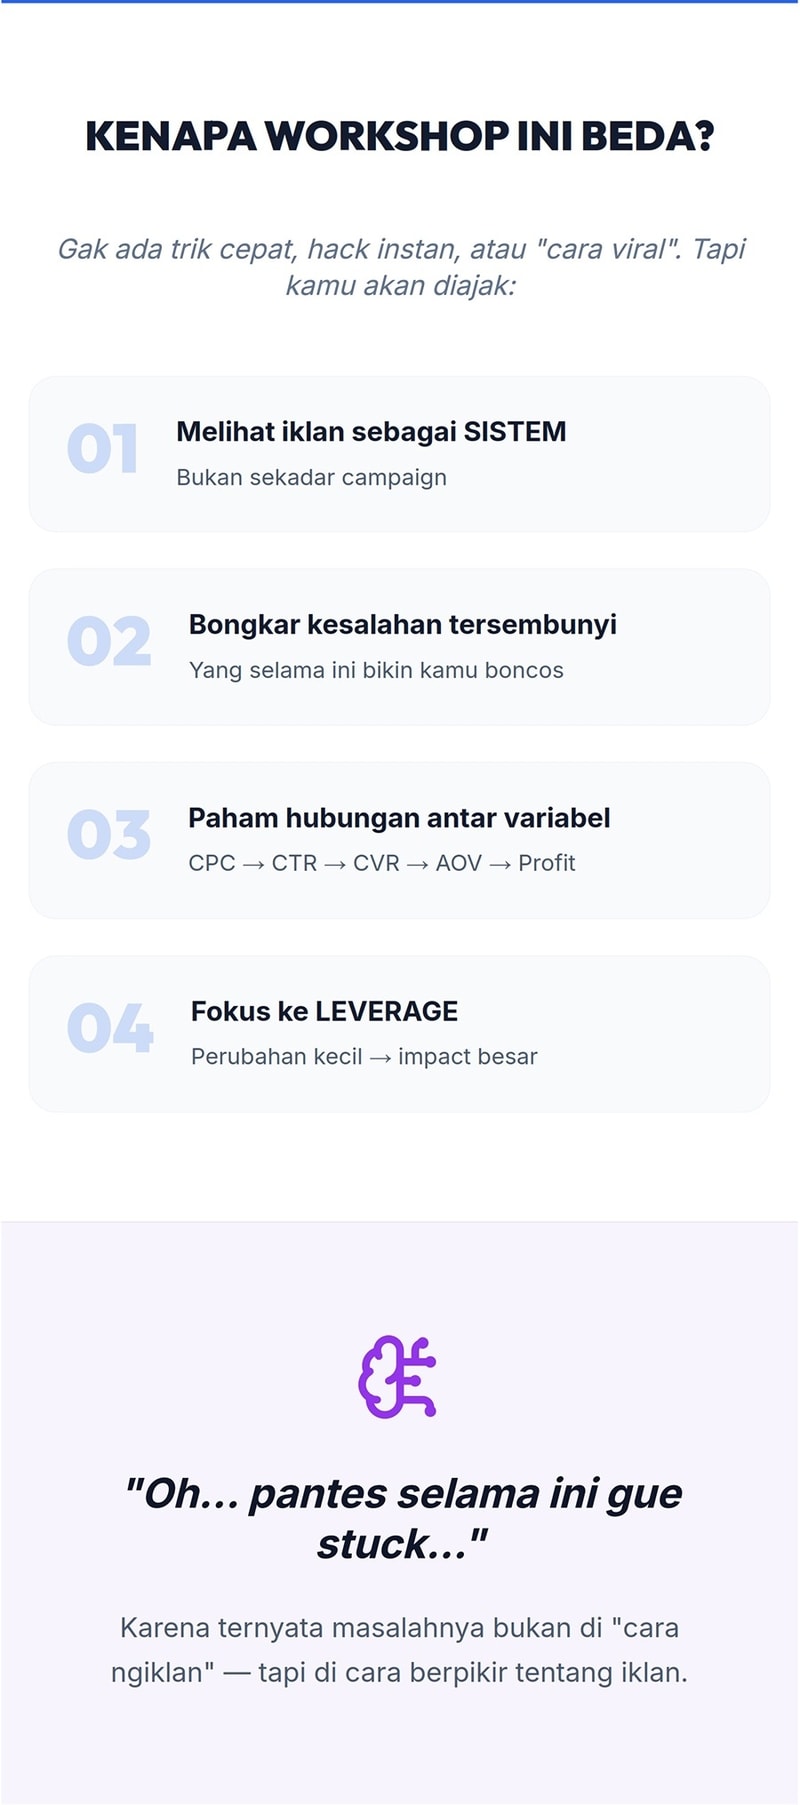
Task: Click the purple brain circuit icon
Action: tap(398, 1377)
